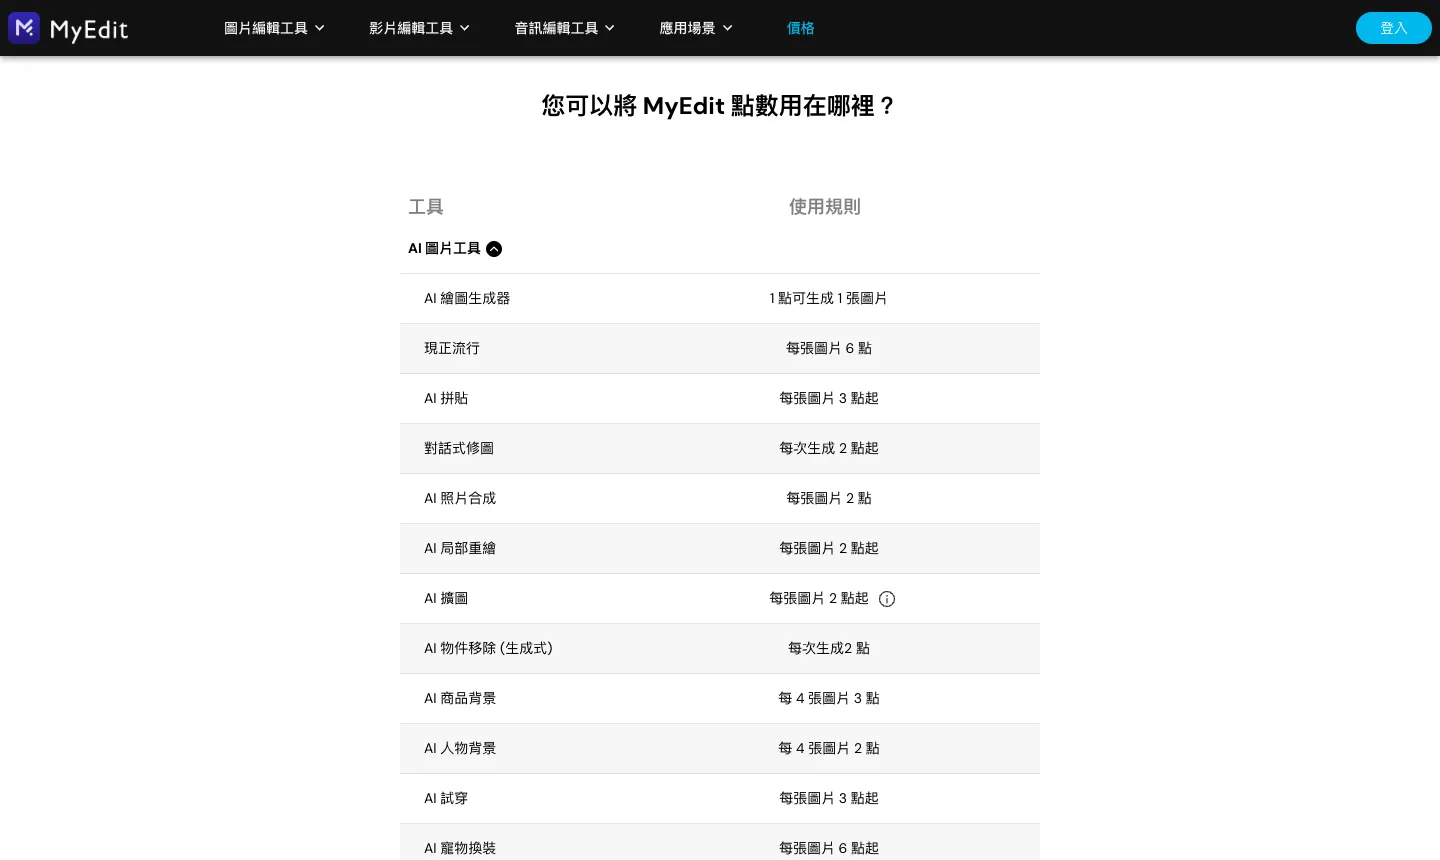Click the rule 1 點可生成 1 張圖片
Screen dimensions: 1440x860
coord(828,298)
